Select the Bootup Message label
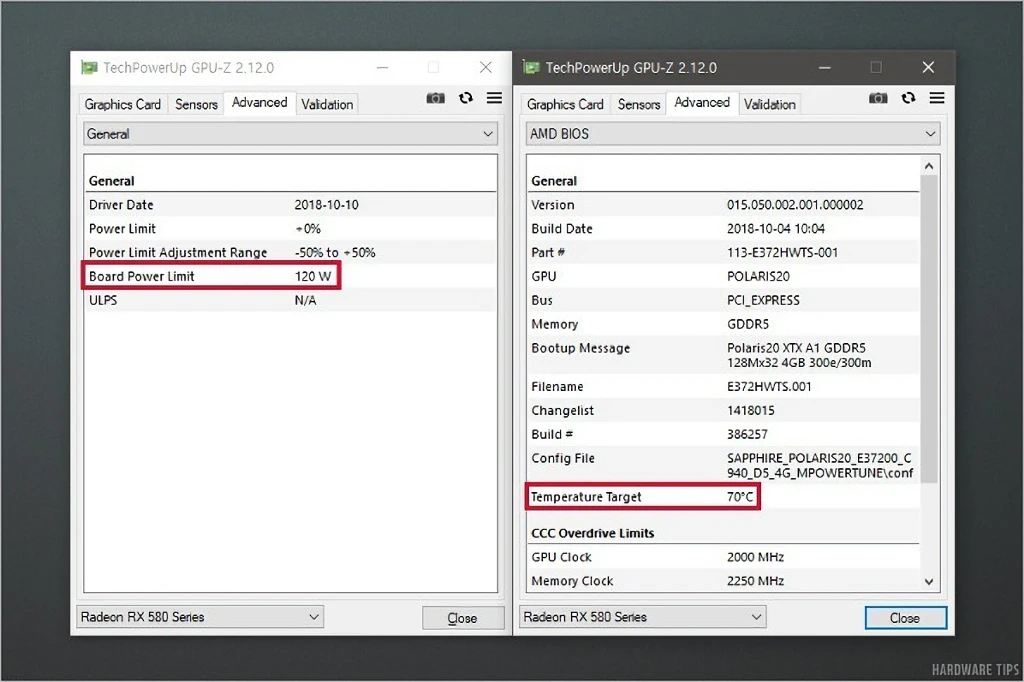Screen dimensions: 1024x682 point(581,348)
